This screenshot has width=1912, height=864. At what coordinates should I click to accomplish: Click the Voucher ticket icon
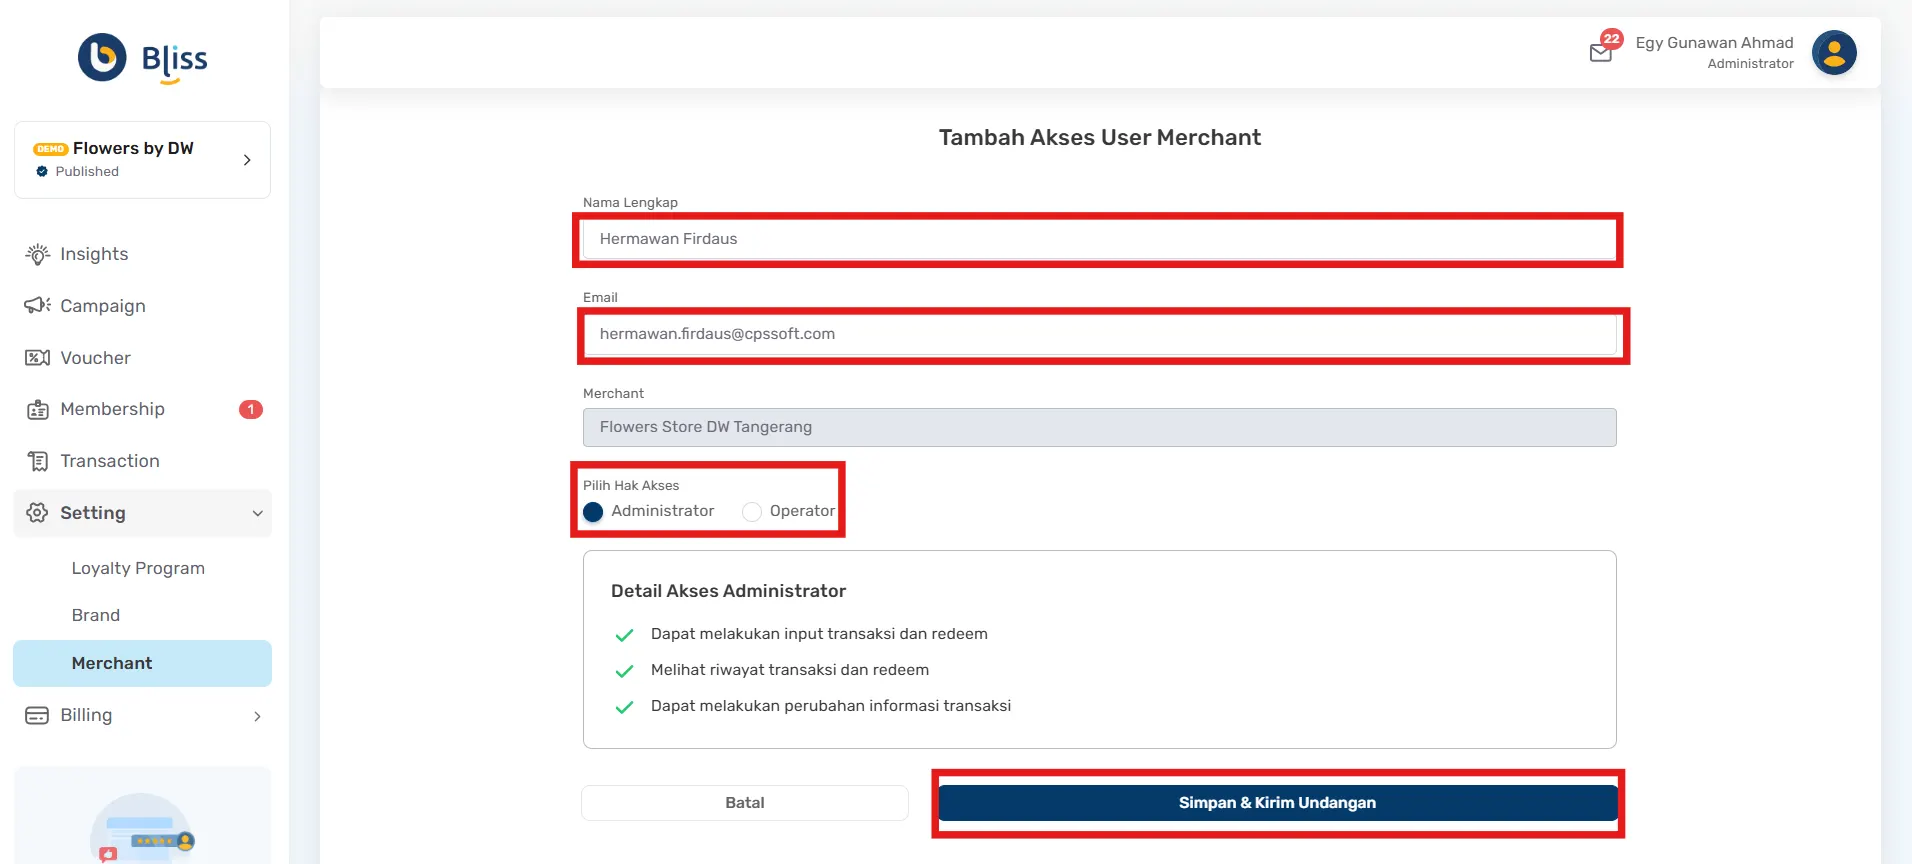(x=37, y=358)
